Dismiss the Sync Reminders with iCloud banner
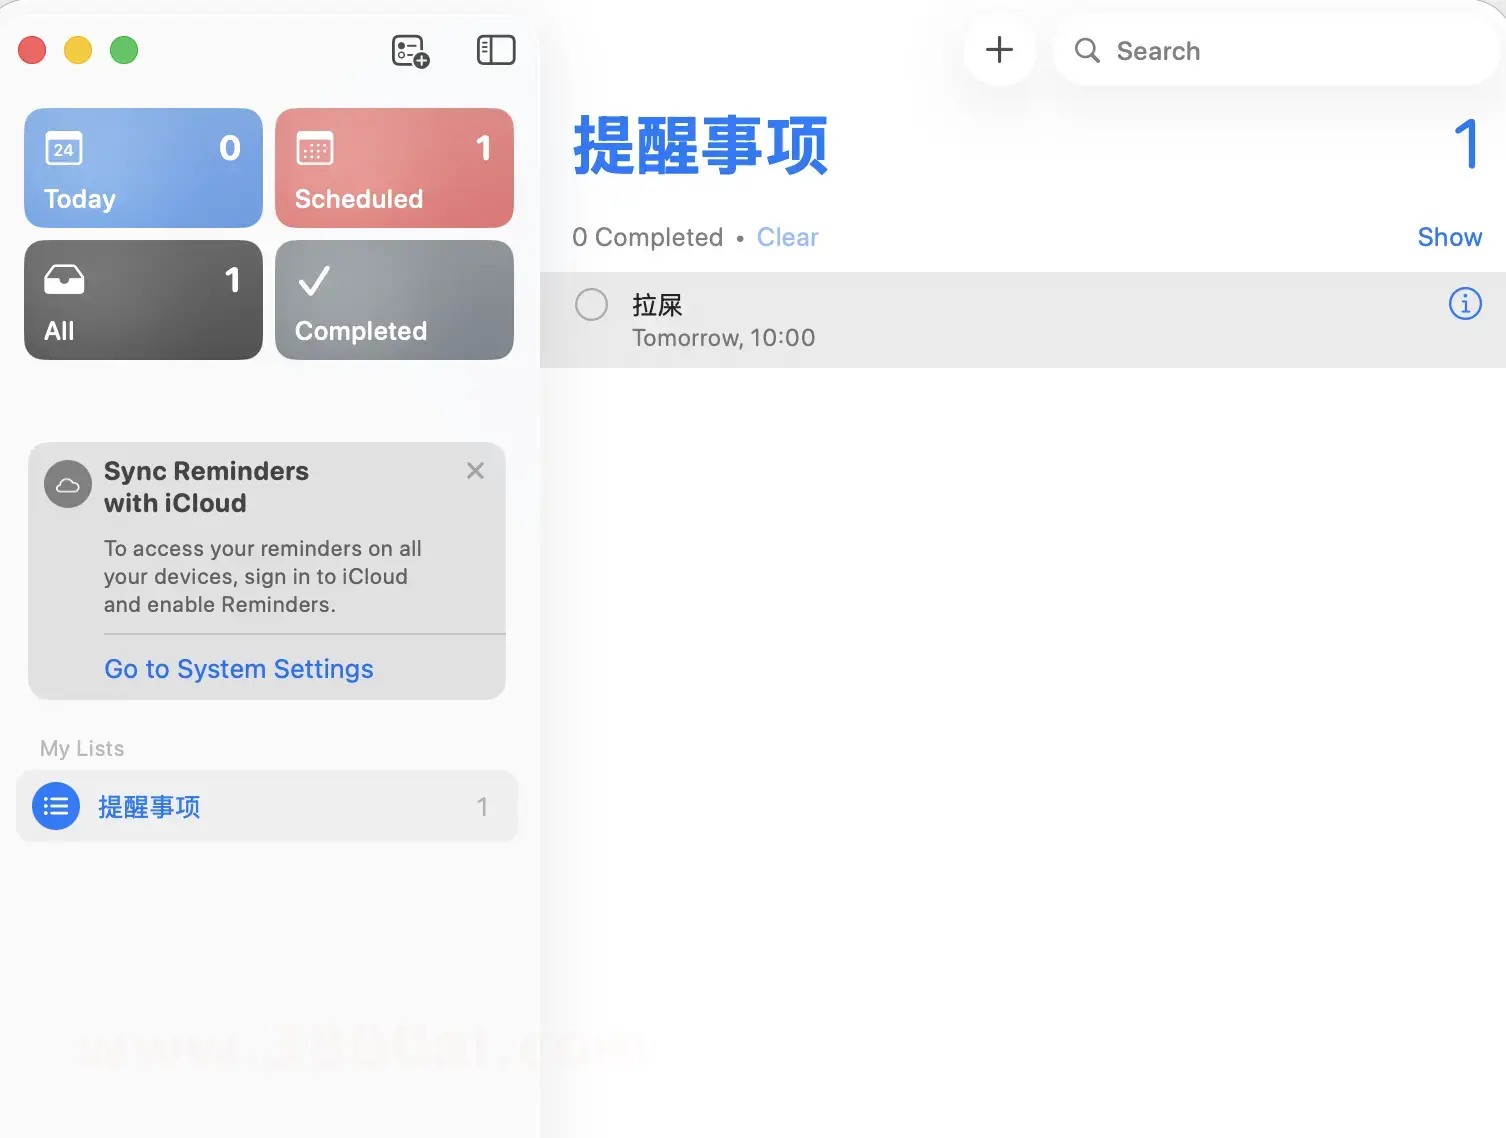Viewport: 1506px width, 1138px height. pyautogui.click(x=475, y=471)
